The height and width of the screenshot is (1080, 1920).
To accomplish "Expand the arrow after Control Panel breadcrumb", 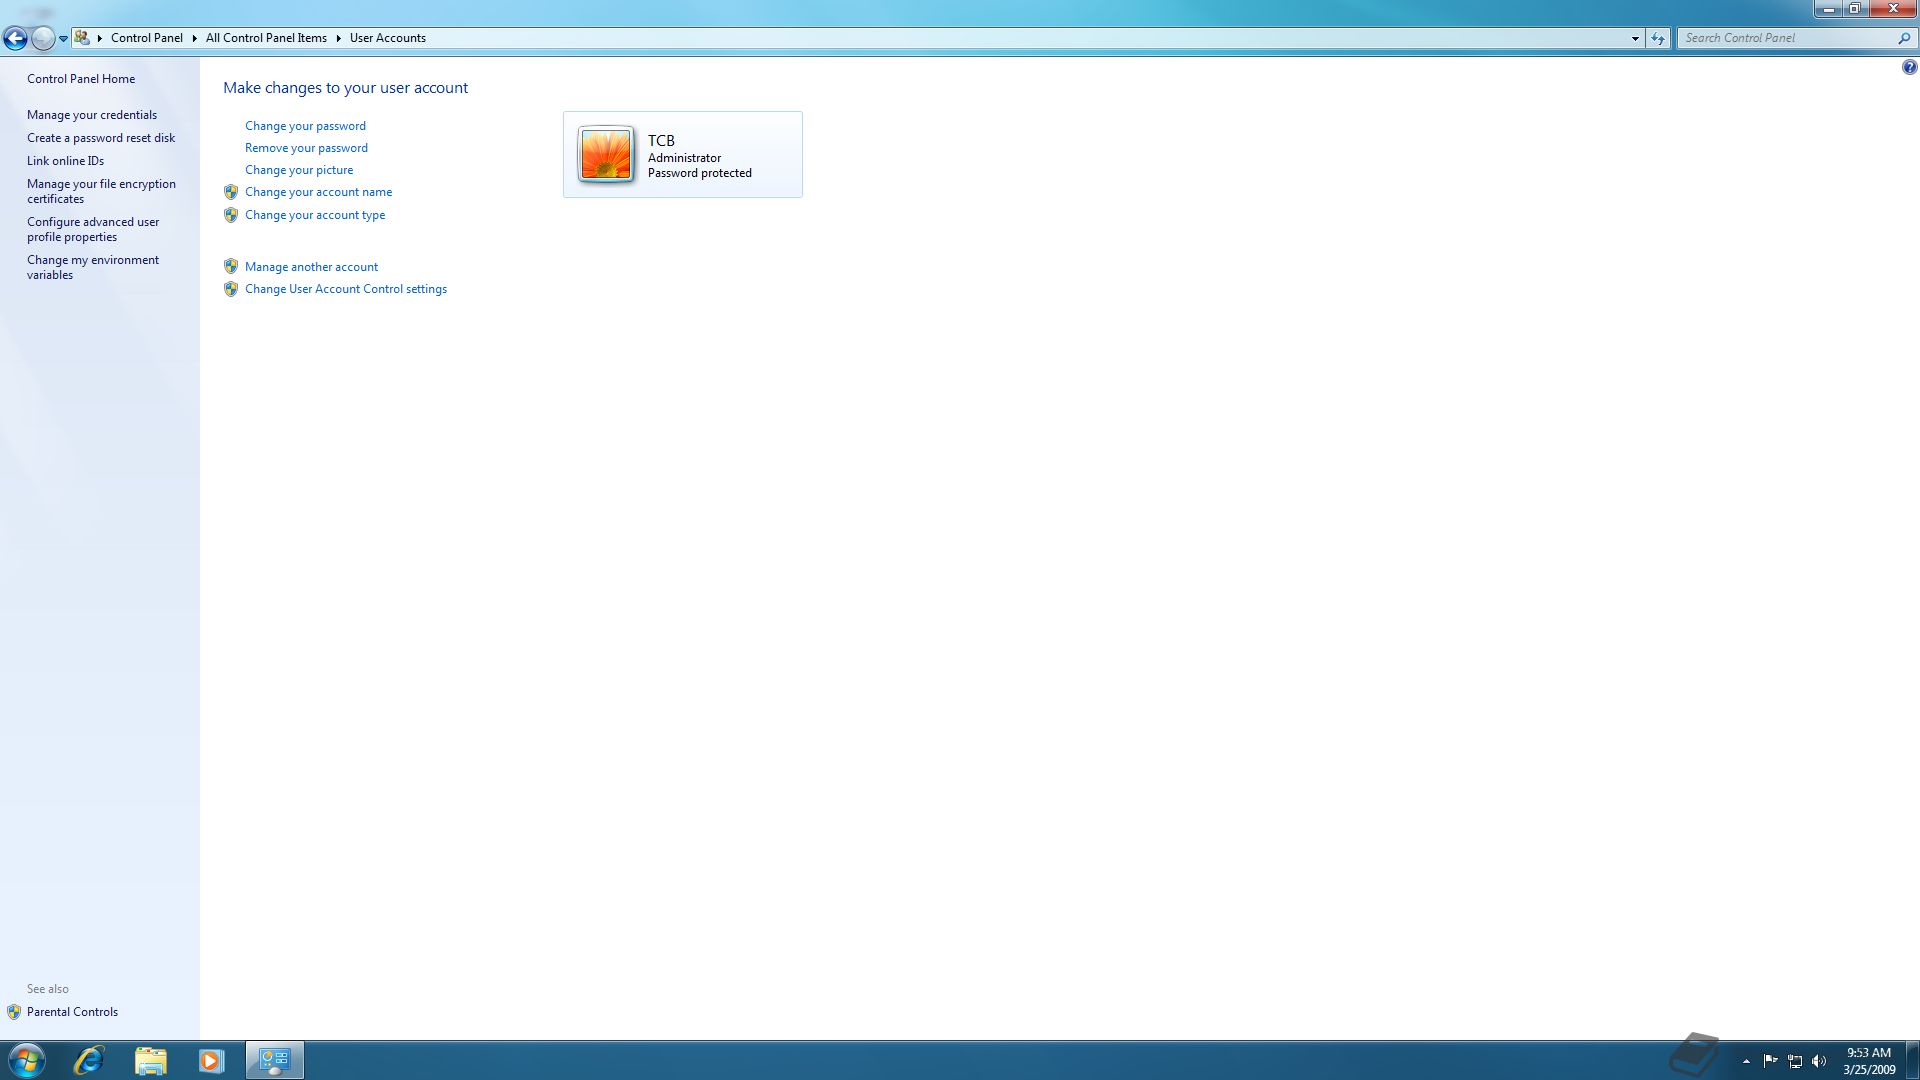I will coord(195,38).
